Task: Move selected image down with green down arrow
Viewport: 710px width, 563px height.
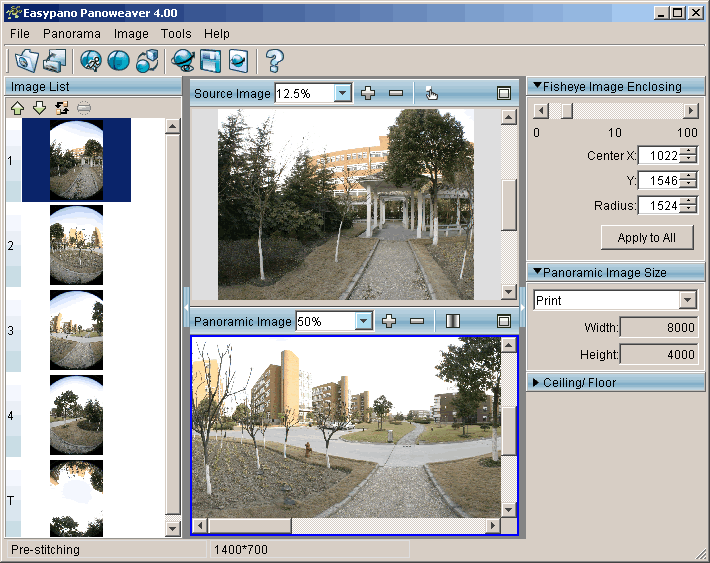Action: 39,108
